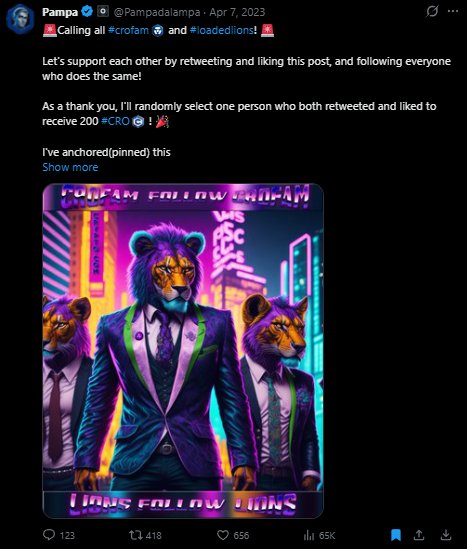Click the Apr 7, 2023 timestamp
The image size is (467, 549).
pyautogui.click(x=237, y=12)
